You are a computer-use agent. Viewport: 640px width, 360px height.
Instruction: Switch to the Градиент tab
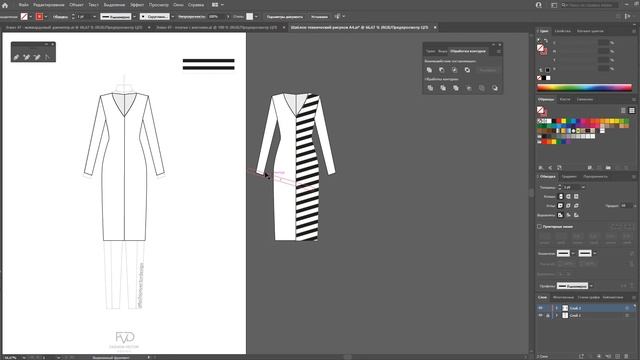569,177
